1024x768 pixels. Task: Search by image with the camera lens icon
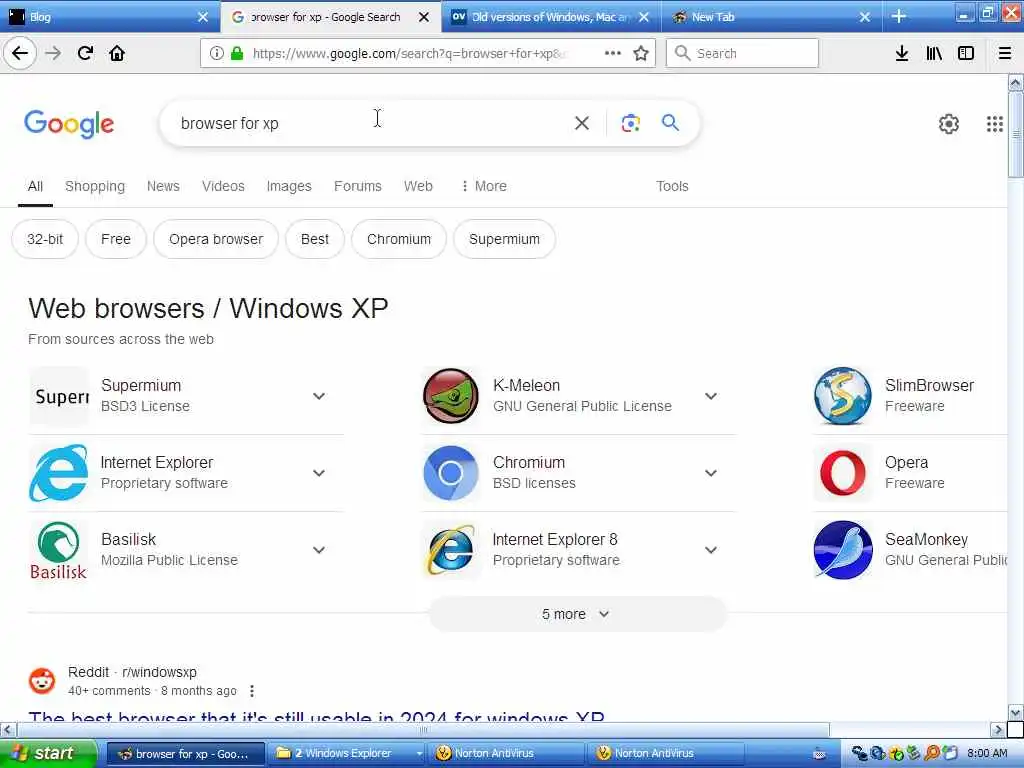[x=630, y=123]
